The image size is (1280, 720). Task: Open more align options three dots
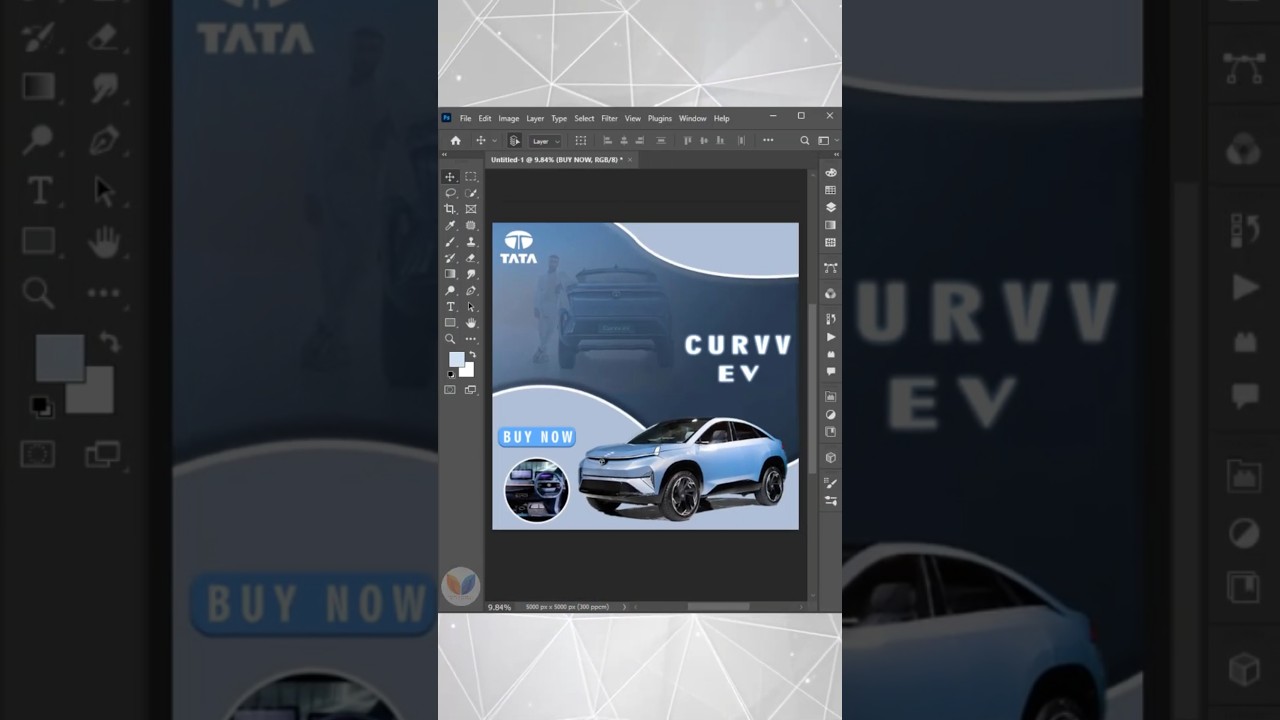[768, 140]
